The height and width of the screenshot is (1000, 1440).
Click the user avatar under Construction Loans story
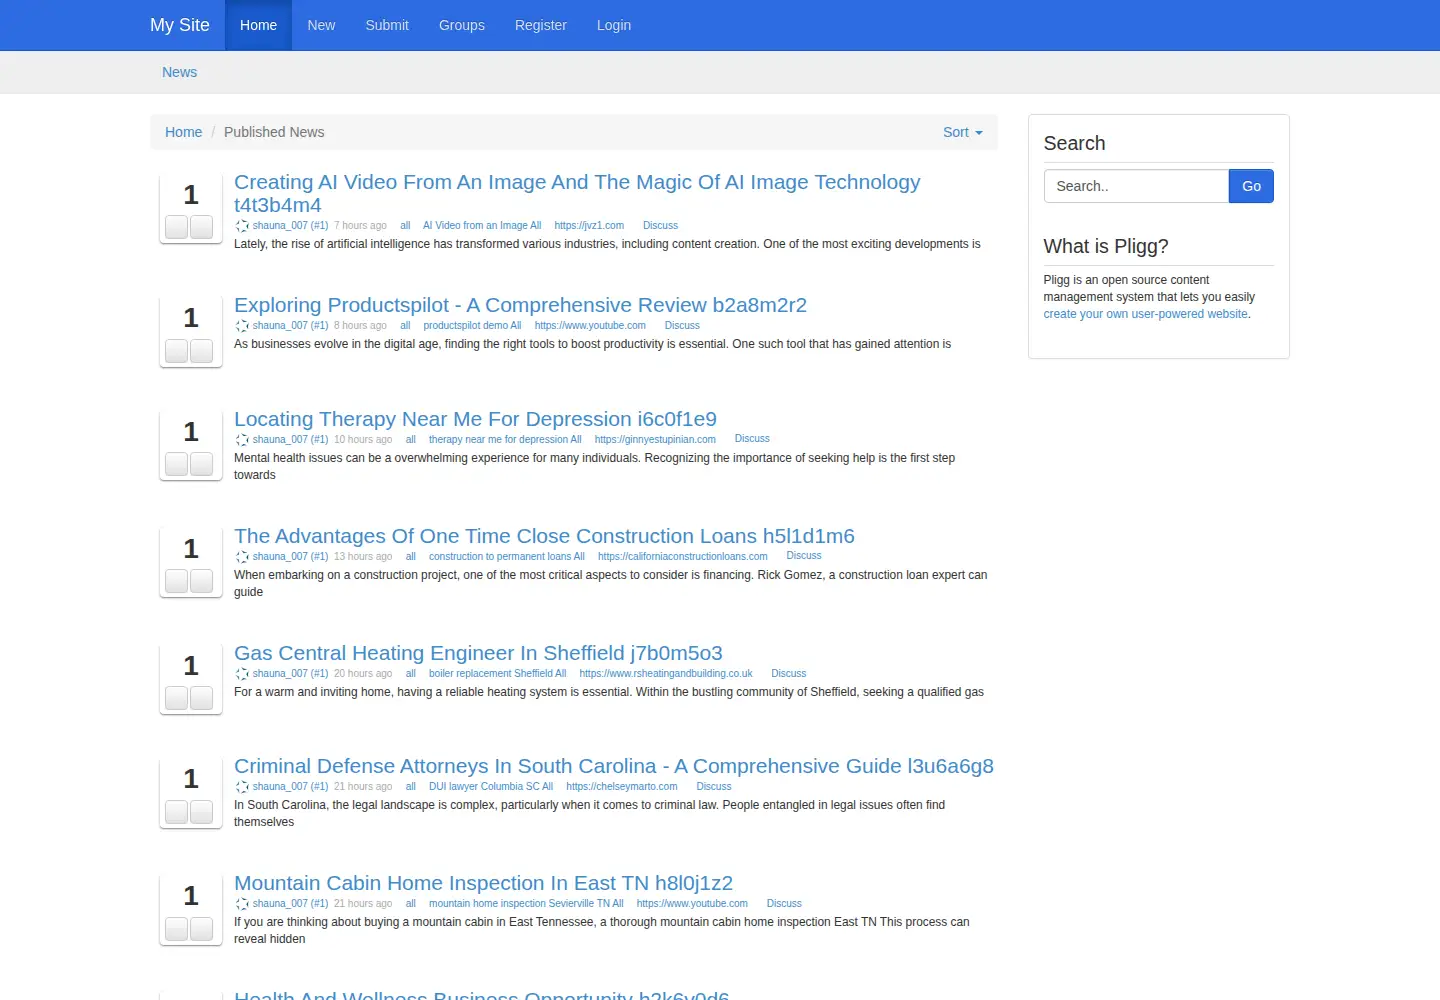tap(242, 557)
